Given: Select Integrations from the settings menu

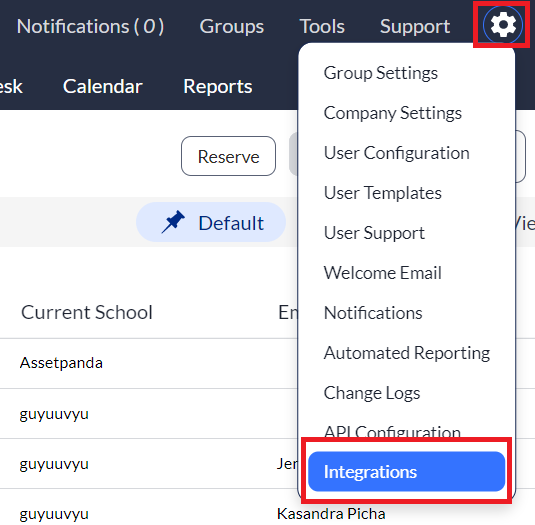Looking at the screenshot, I should click(406, 471).
